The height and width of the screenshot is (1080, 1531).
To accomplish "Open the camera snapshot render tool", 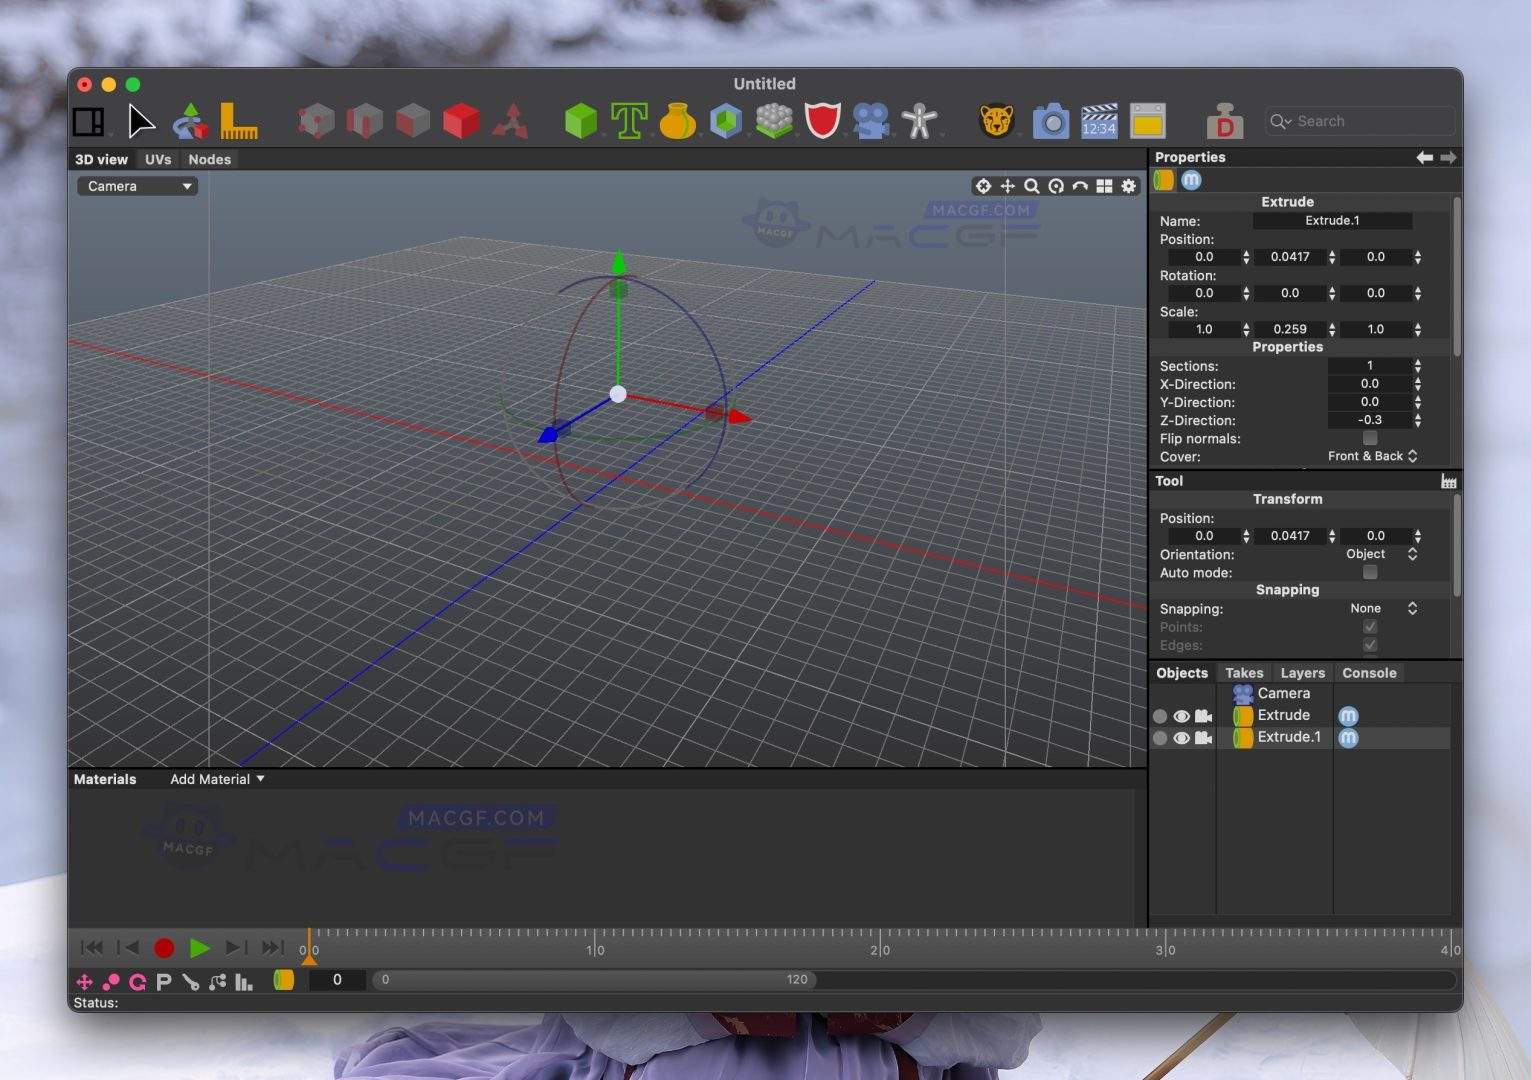I will click(1050, 120).
